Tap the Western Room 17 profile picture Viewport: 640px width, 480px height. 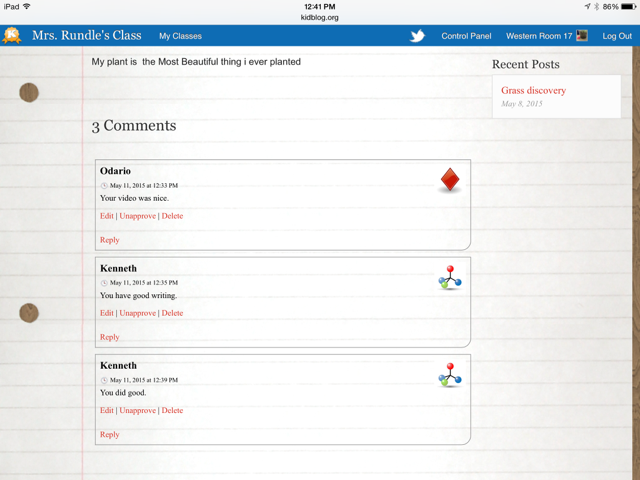coord(582,36)
